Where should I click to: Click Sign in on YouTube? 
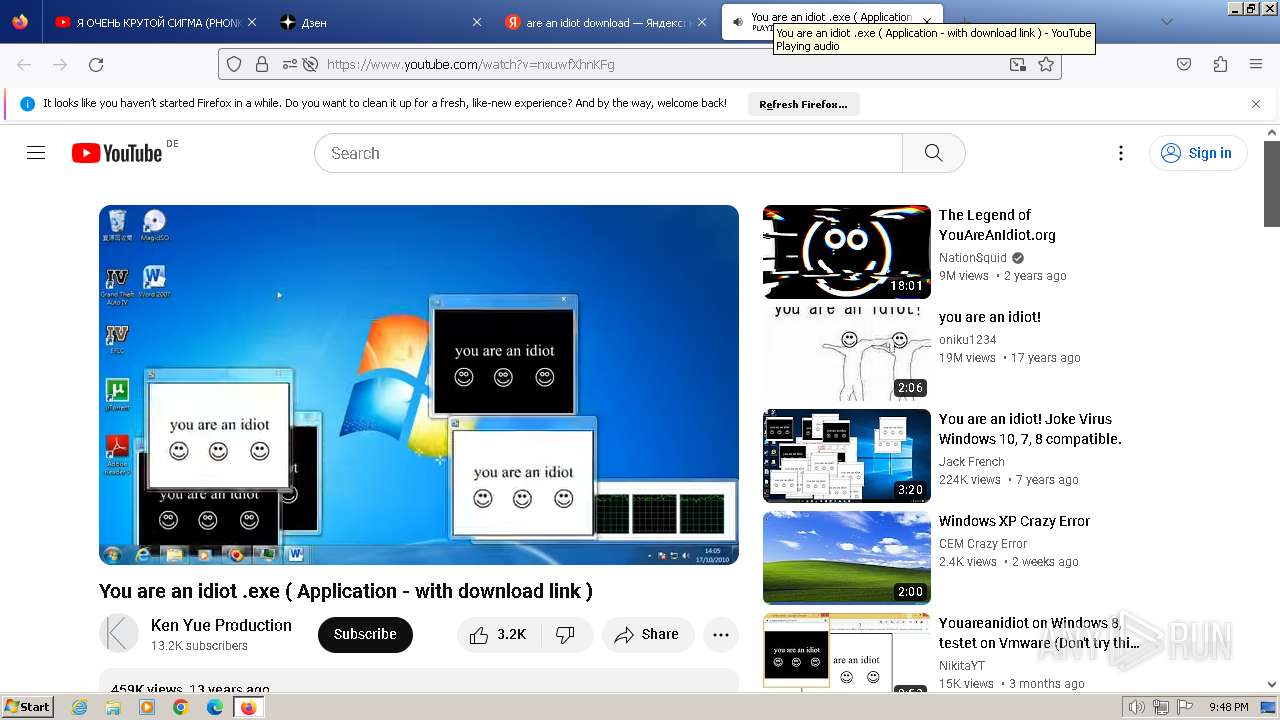(1198, 153)
